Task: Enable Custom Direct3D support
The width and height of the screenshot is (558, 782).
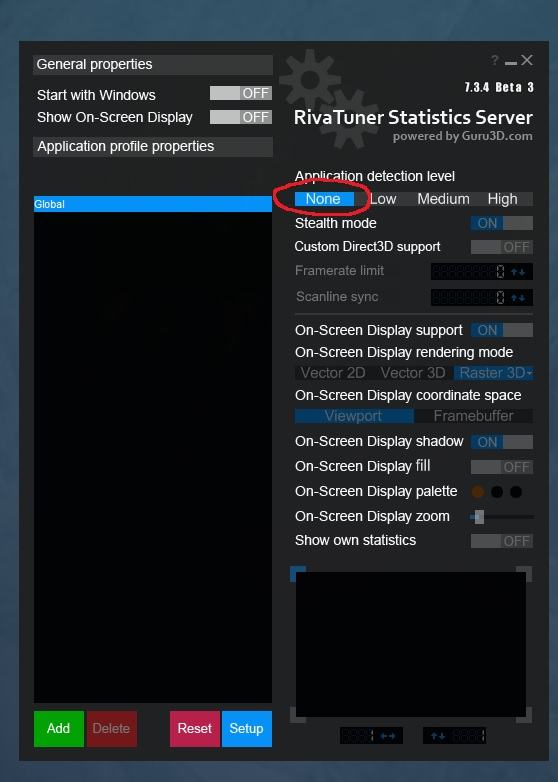Action: [502, 247]
